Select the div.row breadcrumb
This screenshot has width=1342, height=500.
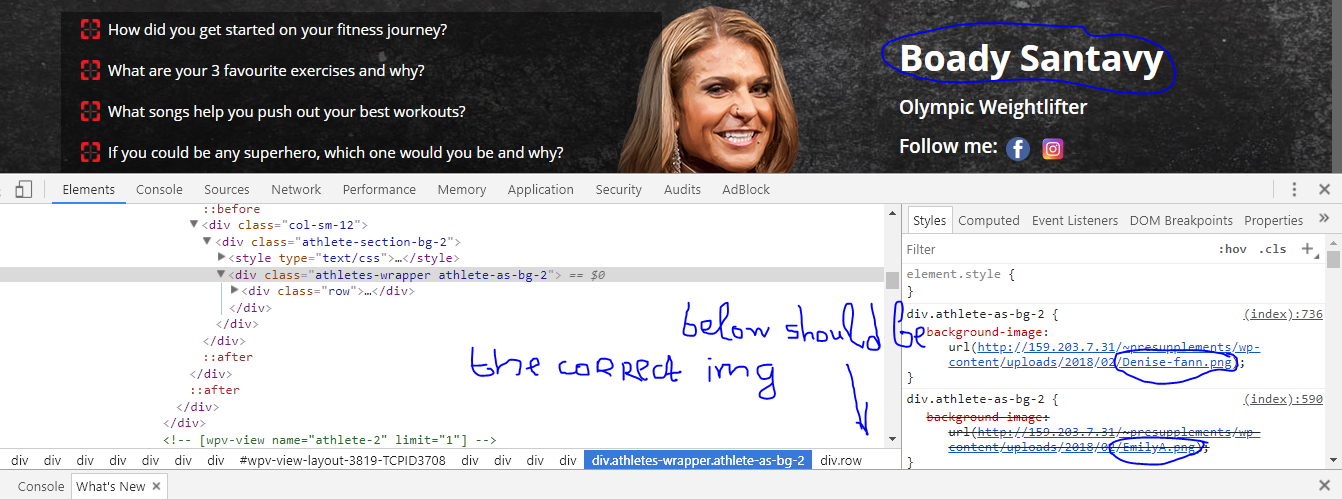841,461
